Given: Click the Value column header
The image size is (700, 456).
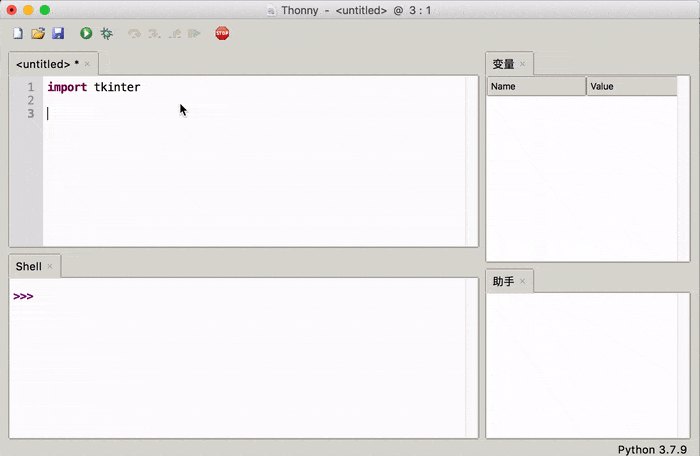Looking at the screenshot, I should click(631, 87).
